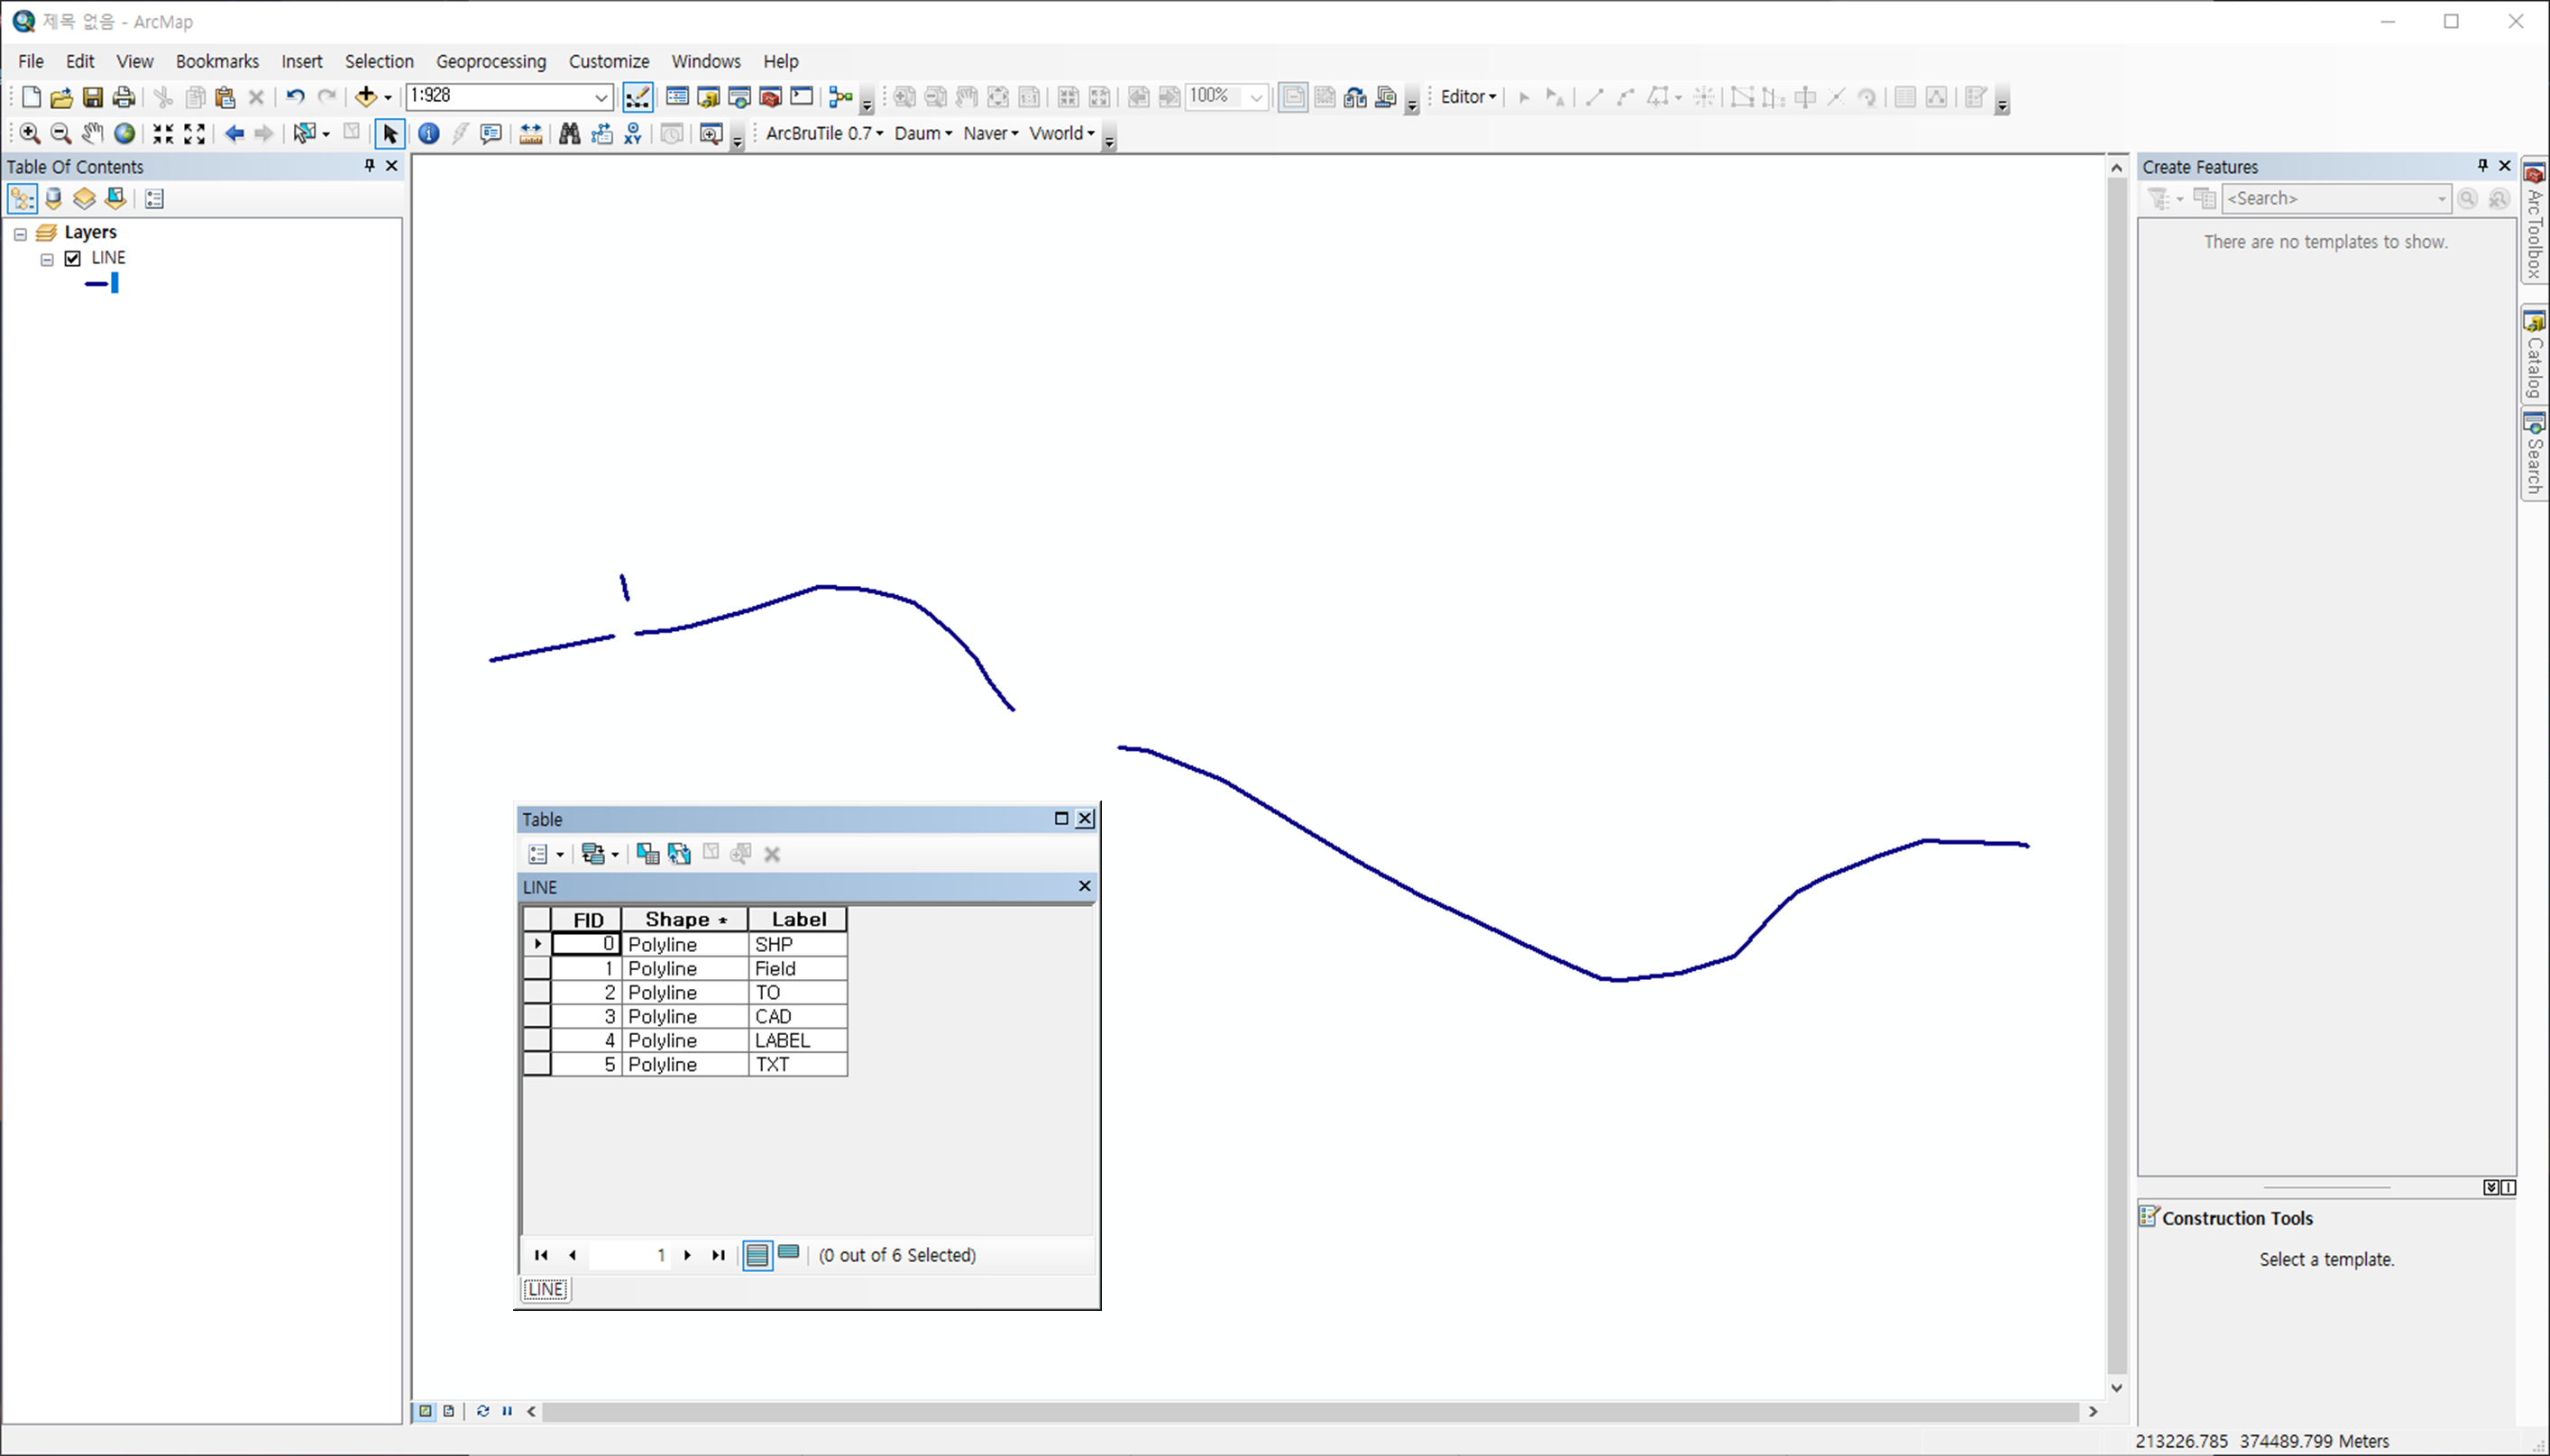The width and height of the screenshot is (2550, 1456).
Task: Click the Create Features search field
Action: point(2329,199)
